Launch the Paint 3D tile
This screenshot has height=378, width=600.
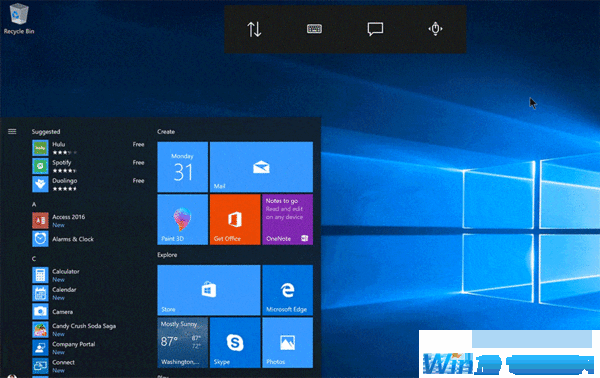pyautogui.click(x=183, y=219)
